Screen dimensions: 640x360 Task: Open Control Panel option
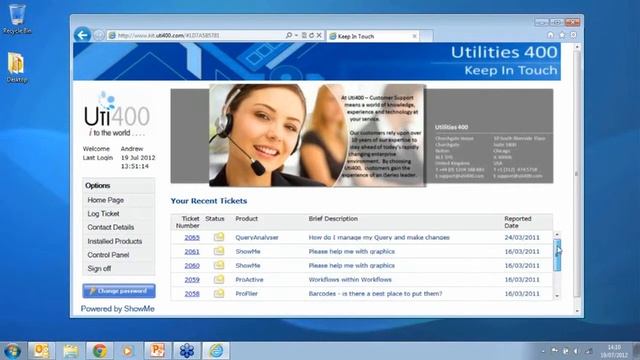click(108, 255)
